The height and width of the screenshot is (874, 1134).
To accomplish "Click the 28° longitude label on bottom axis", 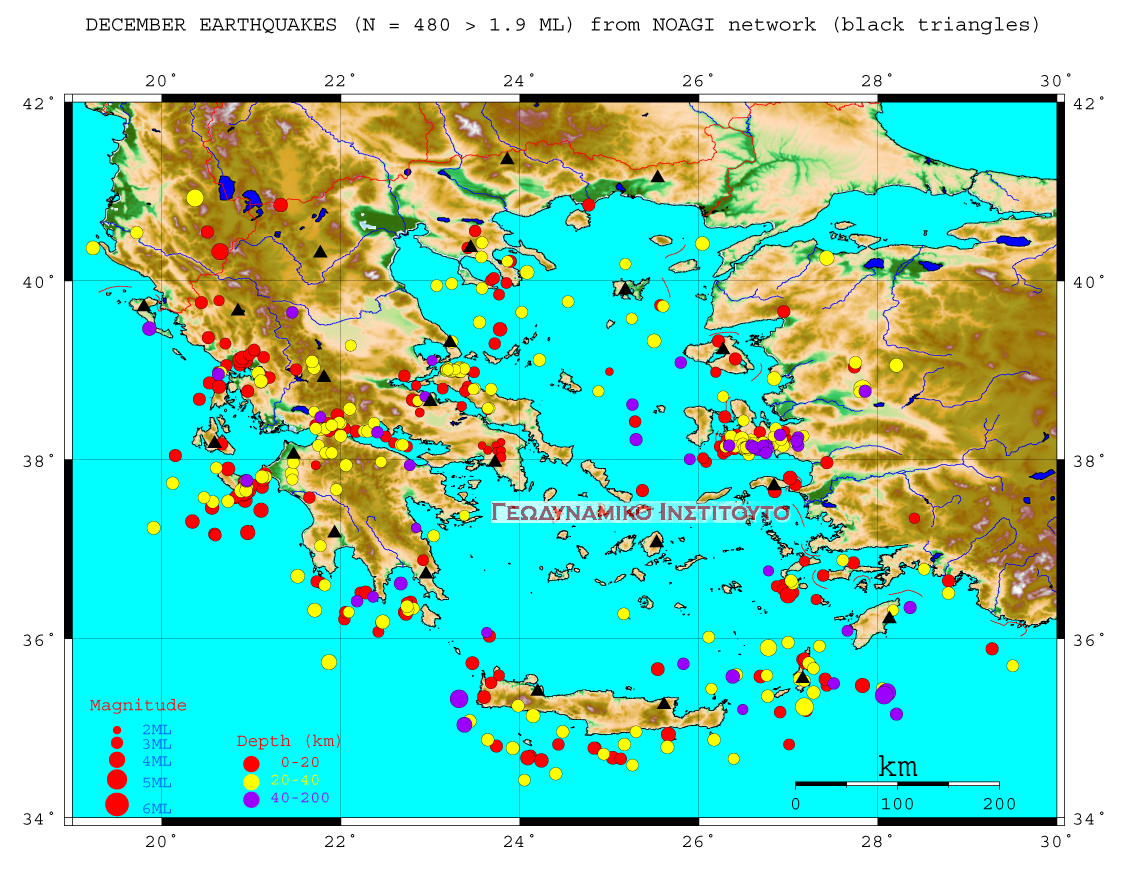I will (x=878, y=841).
